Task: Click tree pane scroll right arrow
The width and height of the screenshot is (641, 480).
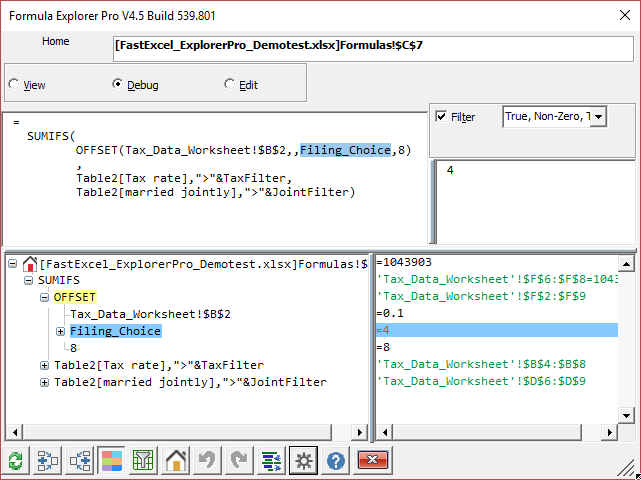Action: click(360, 432)
